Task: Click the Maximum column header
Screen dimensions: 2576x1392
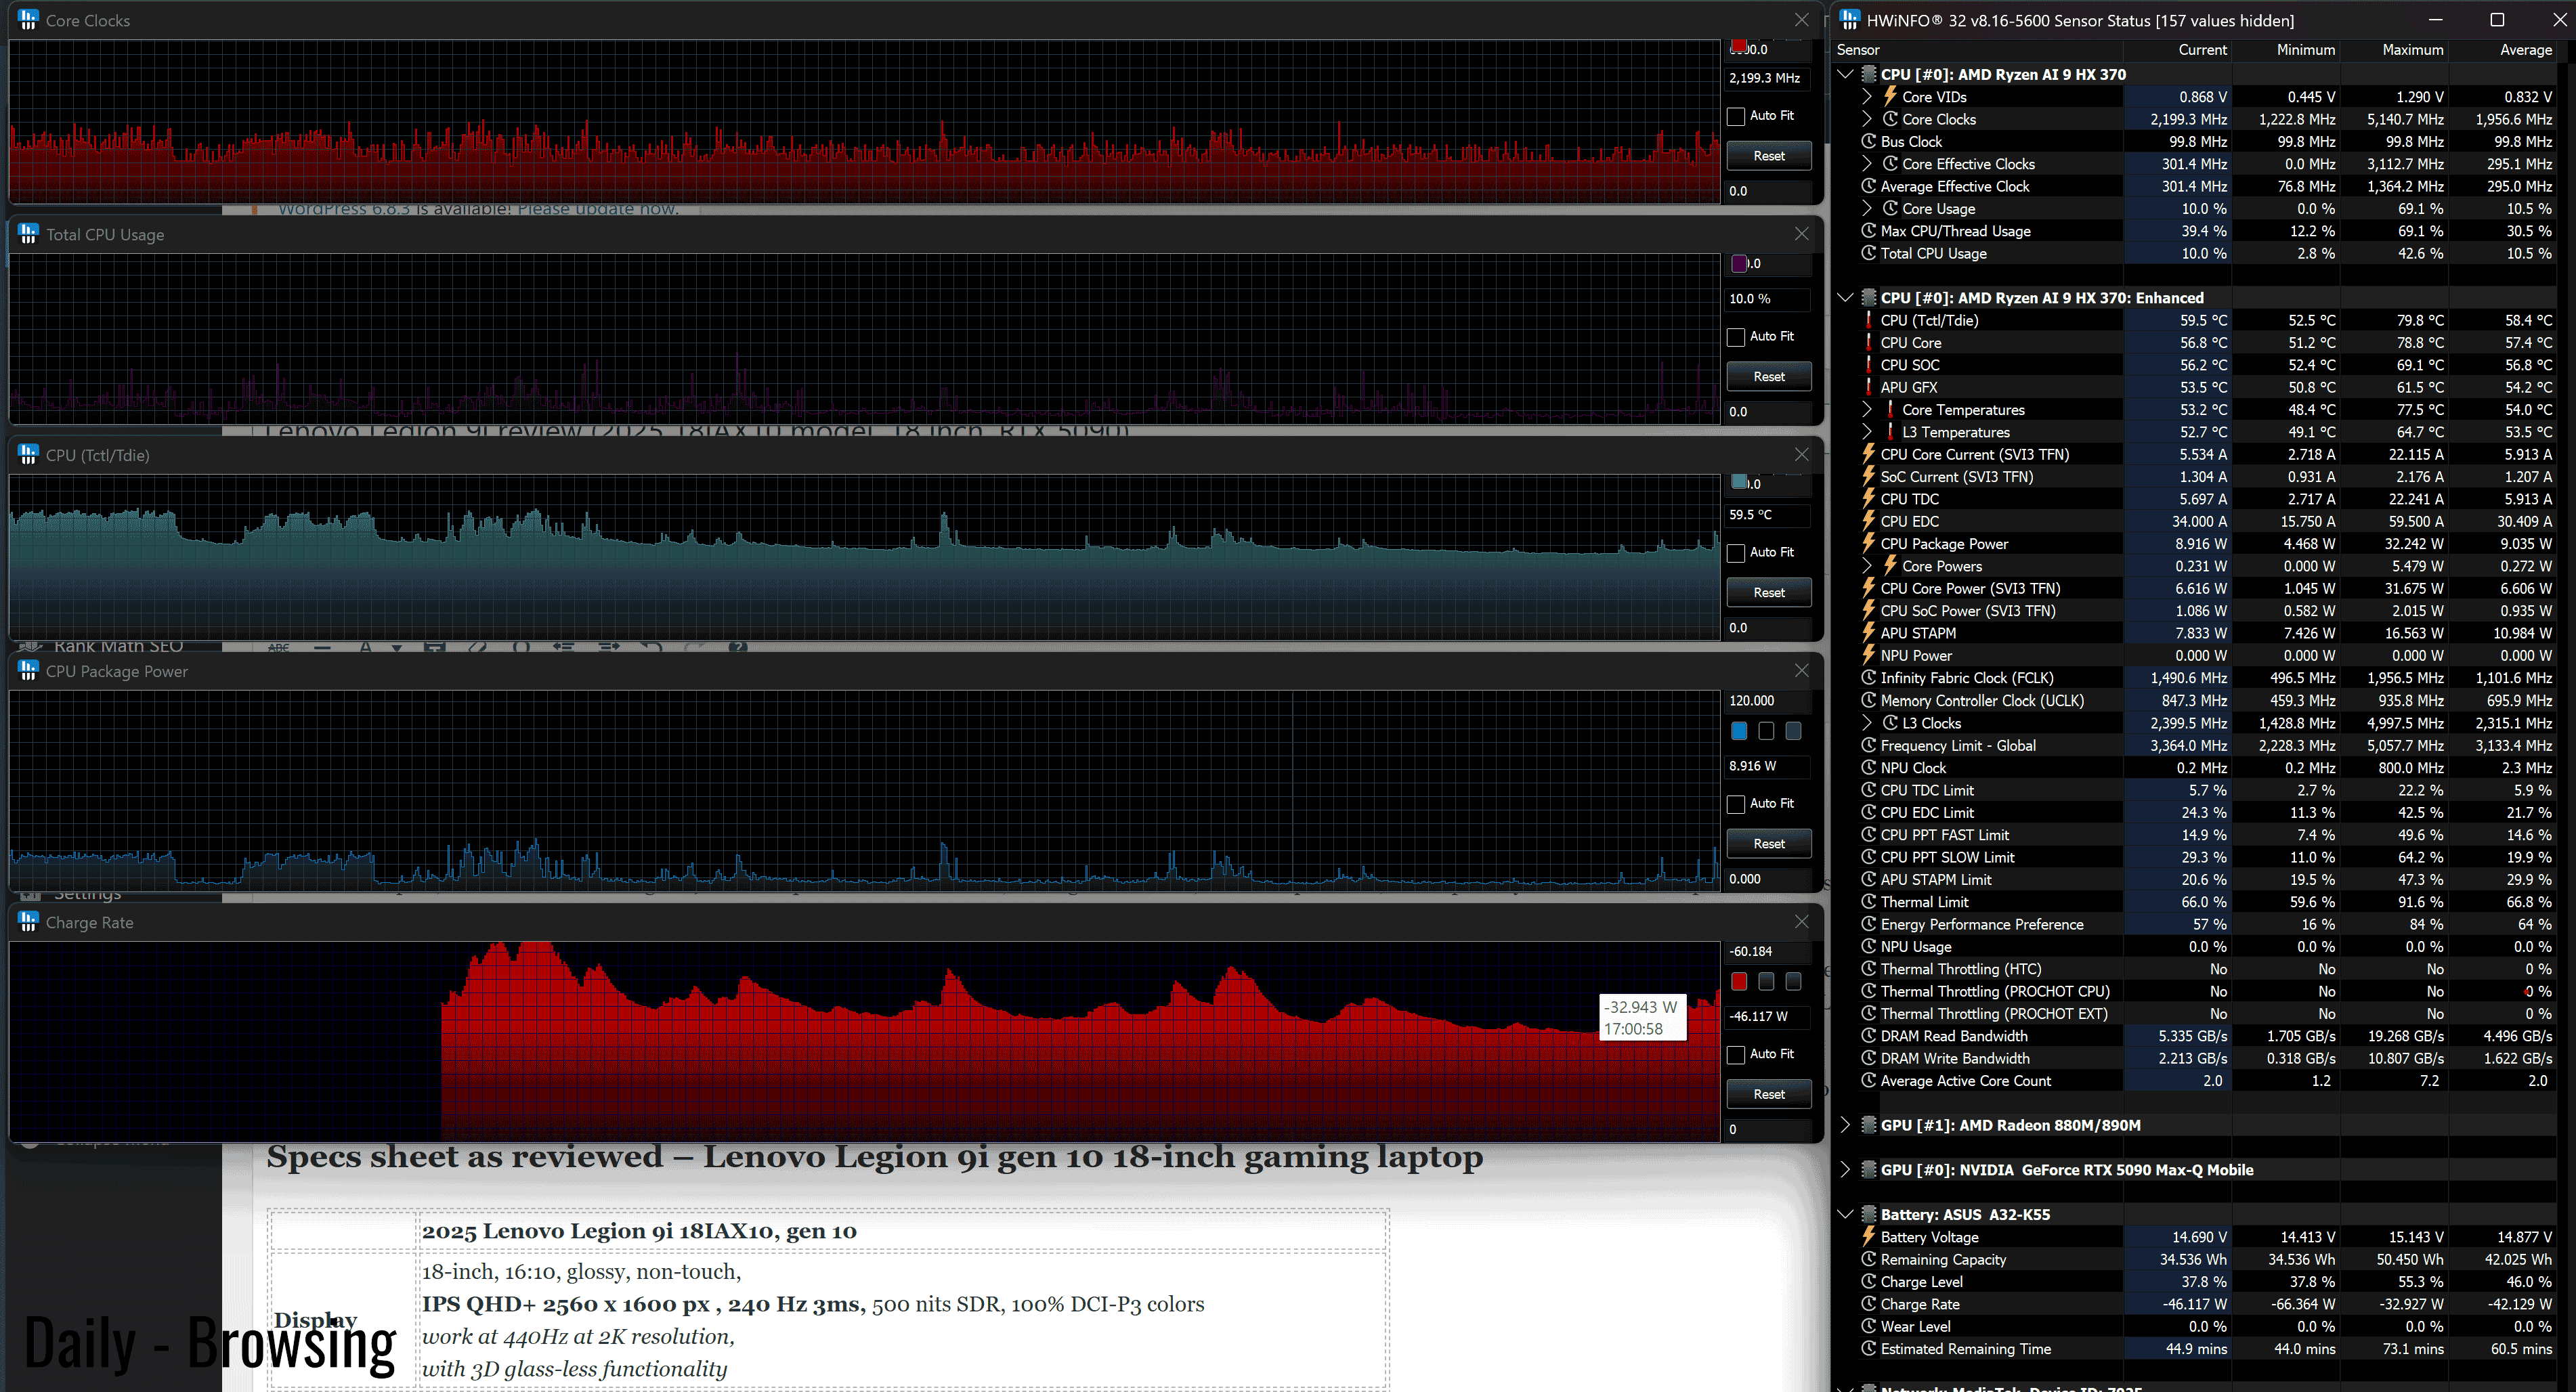Action: pyautogui.click(x=2412, y=50)
